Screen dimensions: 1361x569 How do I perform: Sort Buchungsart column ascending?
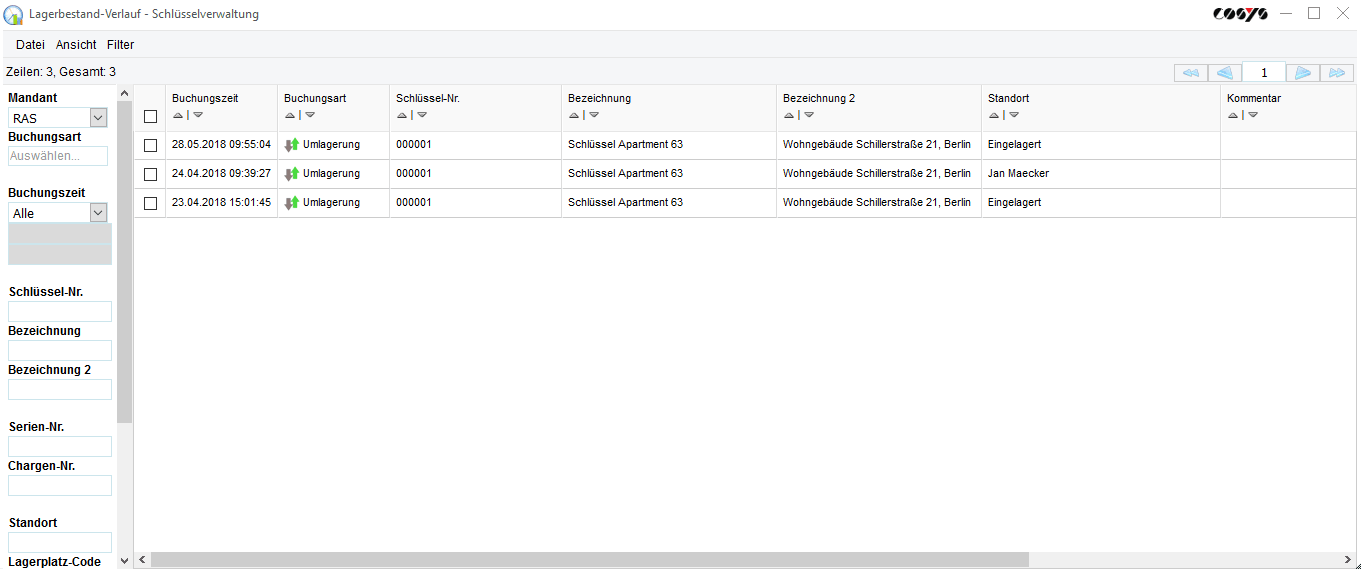click(289, 115)
